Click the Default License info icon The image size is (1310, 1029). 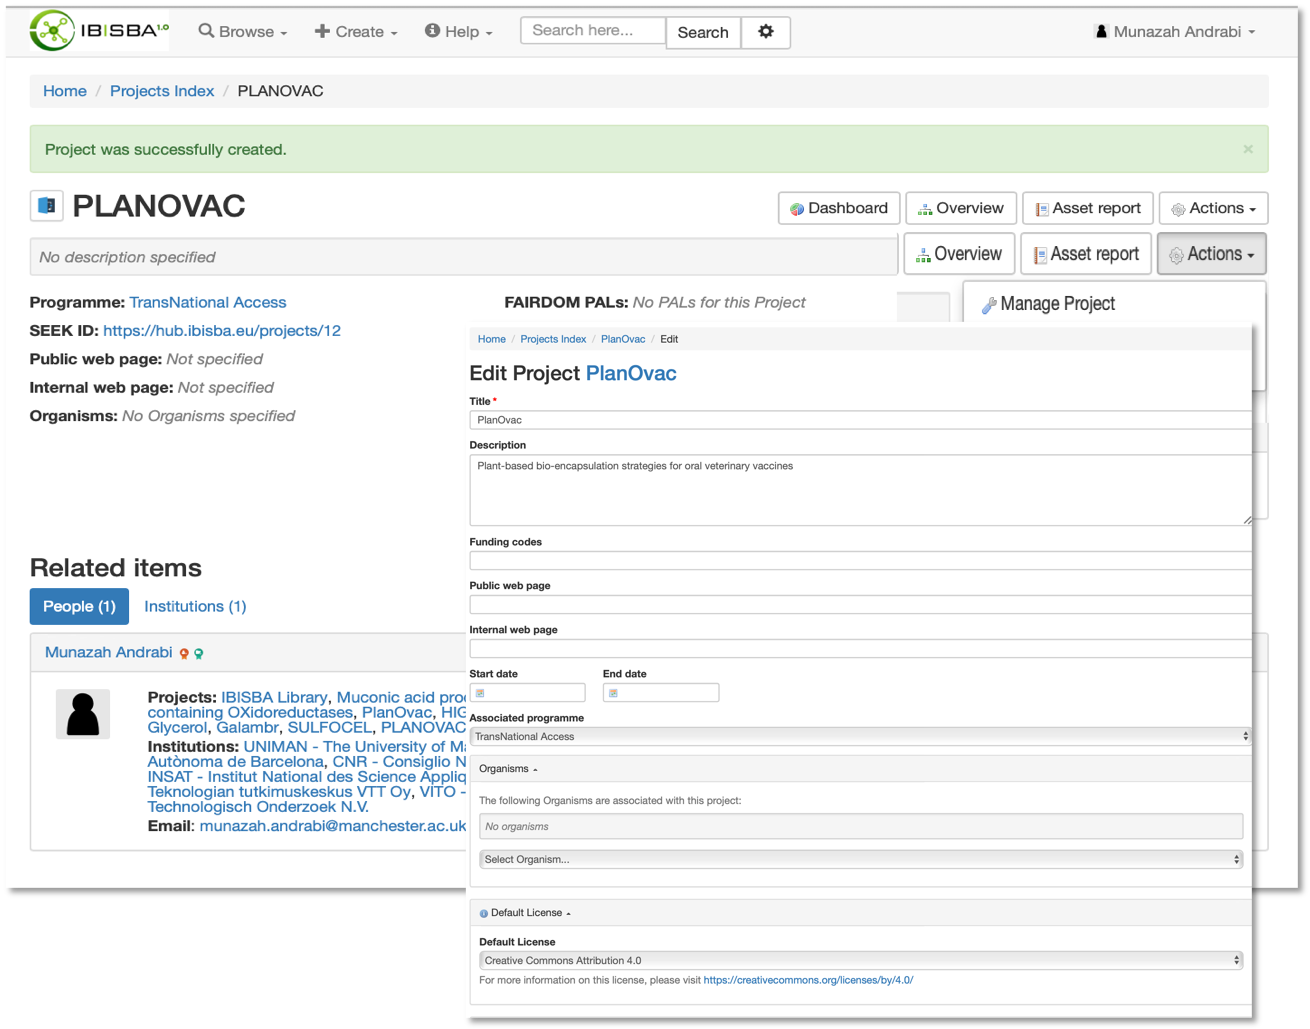pos(484,913)
